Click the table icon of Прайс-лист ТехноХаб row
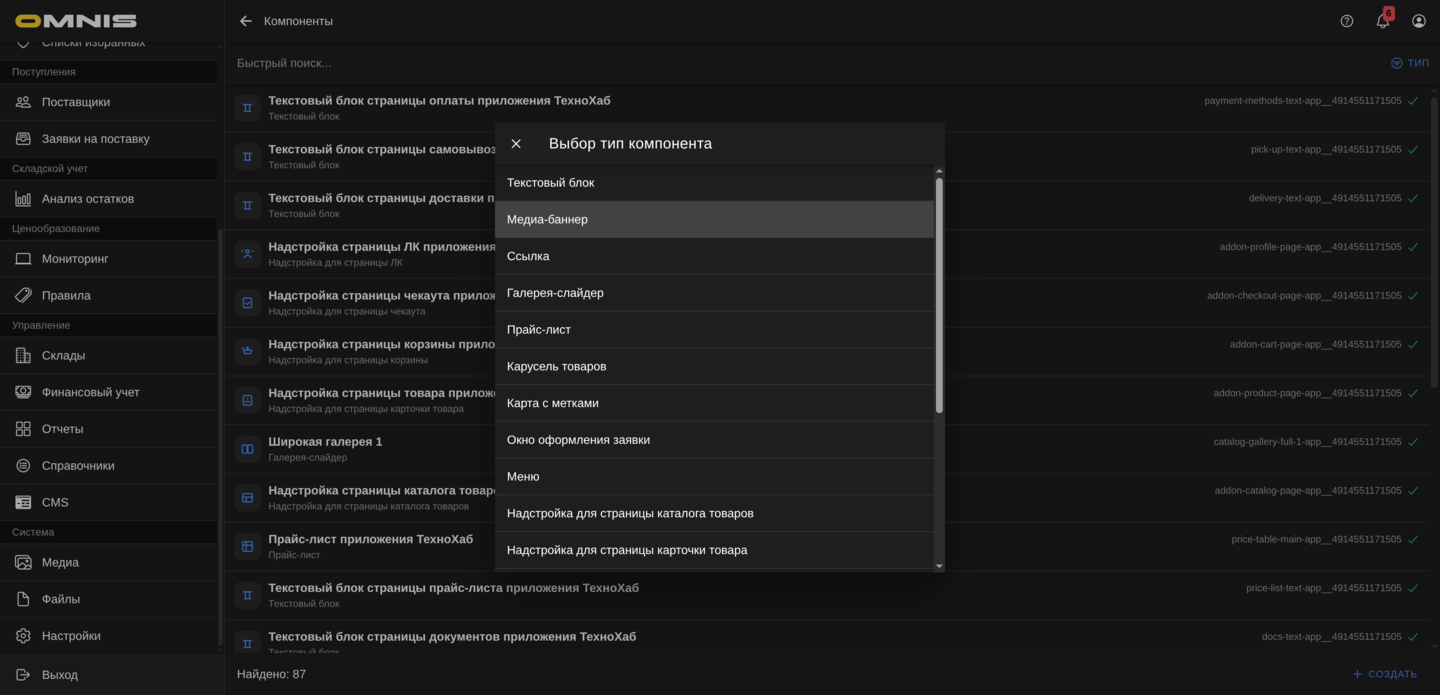Image resolution: width=1440 pixels, height=695 pixels. coord(247,546)
